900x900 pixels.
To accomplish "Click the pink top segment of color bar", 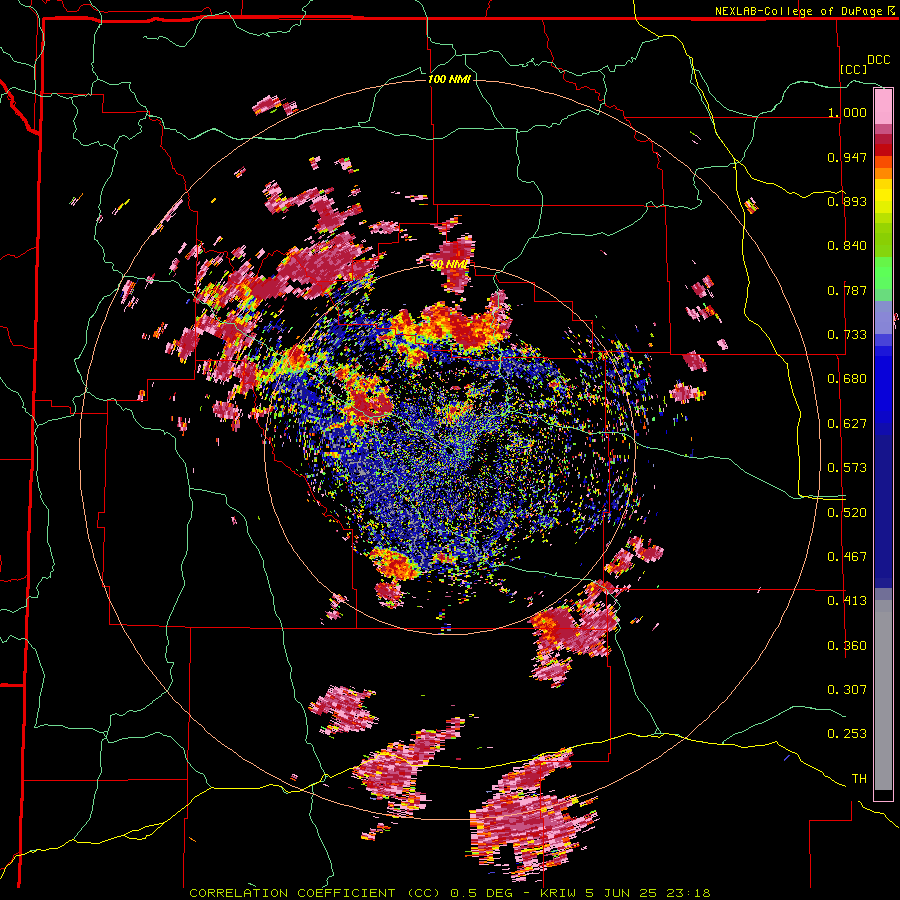I will (883, 107).
